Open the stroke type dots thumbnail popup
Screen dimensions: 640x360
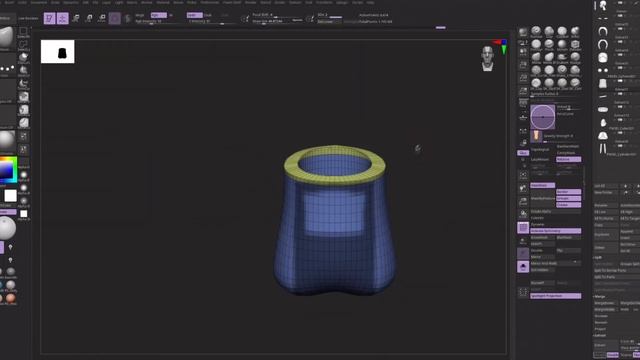[x=7, y=65]
